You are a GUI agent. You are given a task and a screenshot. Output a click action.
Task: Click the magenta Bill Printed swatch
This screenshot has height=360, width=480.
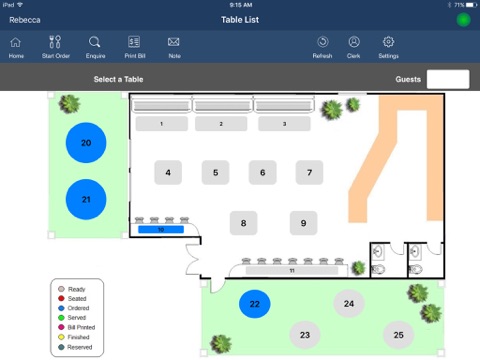[61, 327]
